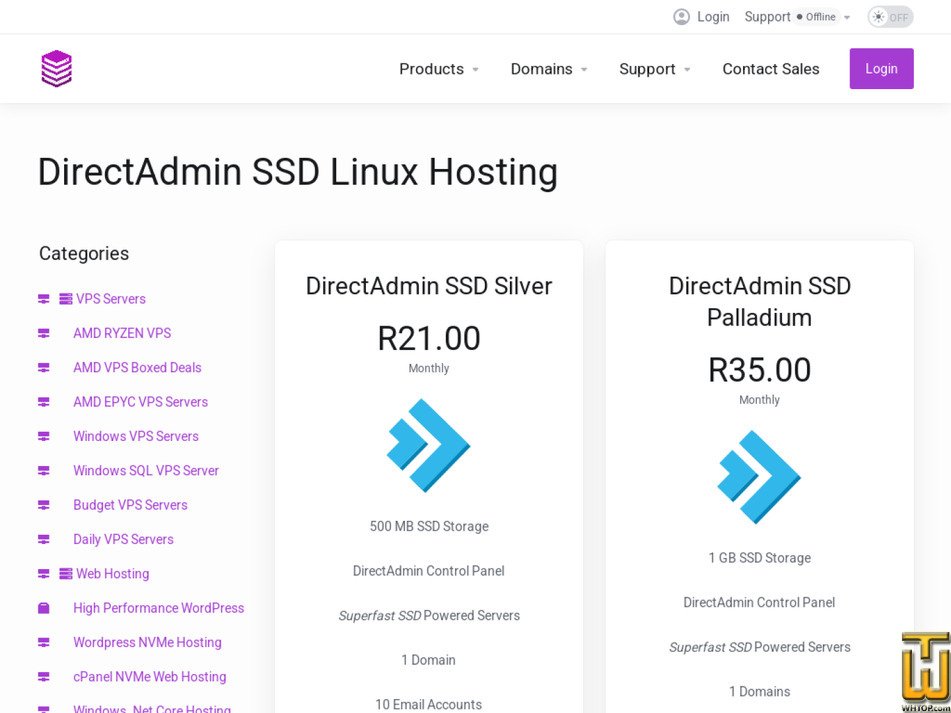Click the 1 GB SSD Storage feature
951x713 pixels.
[x=759, y=558]
